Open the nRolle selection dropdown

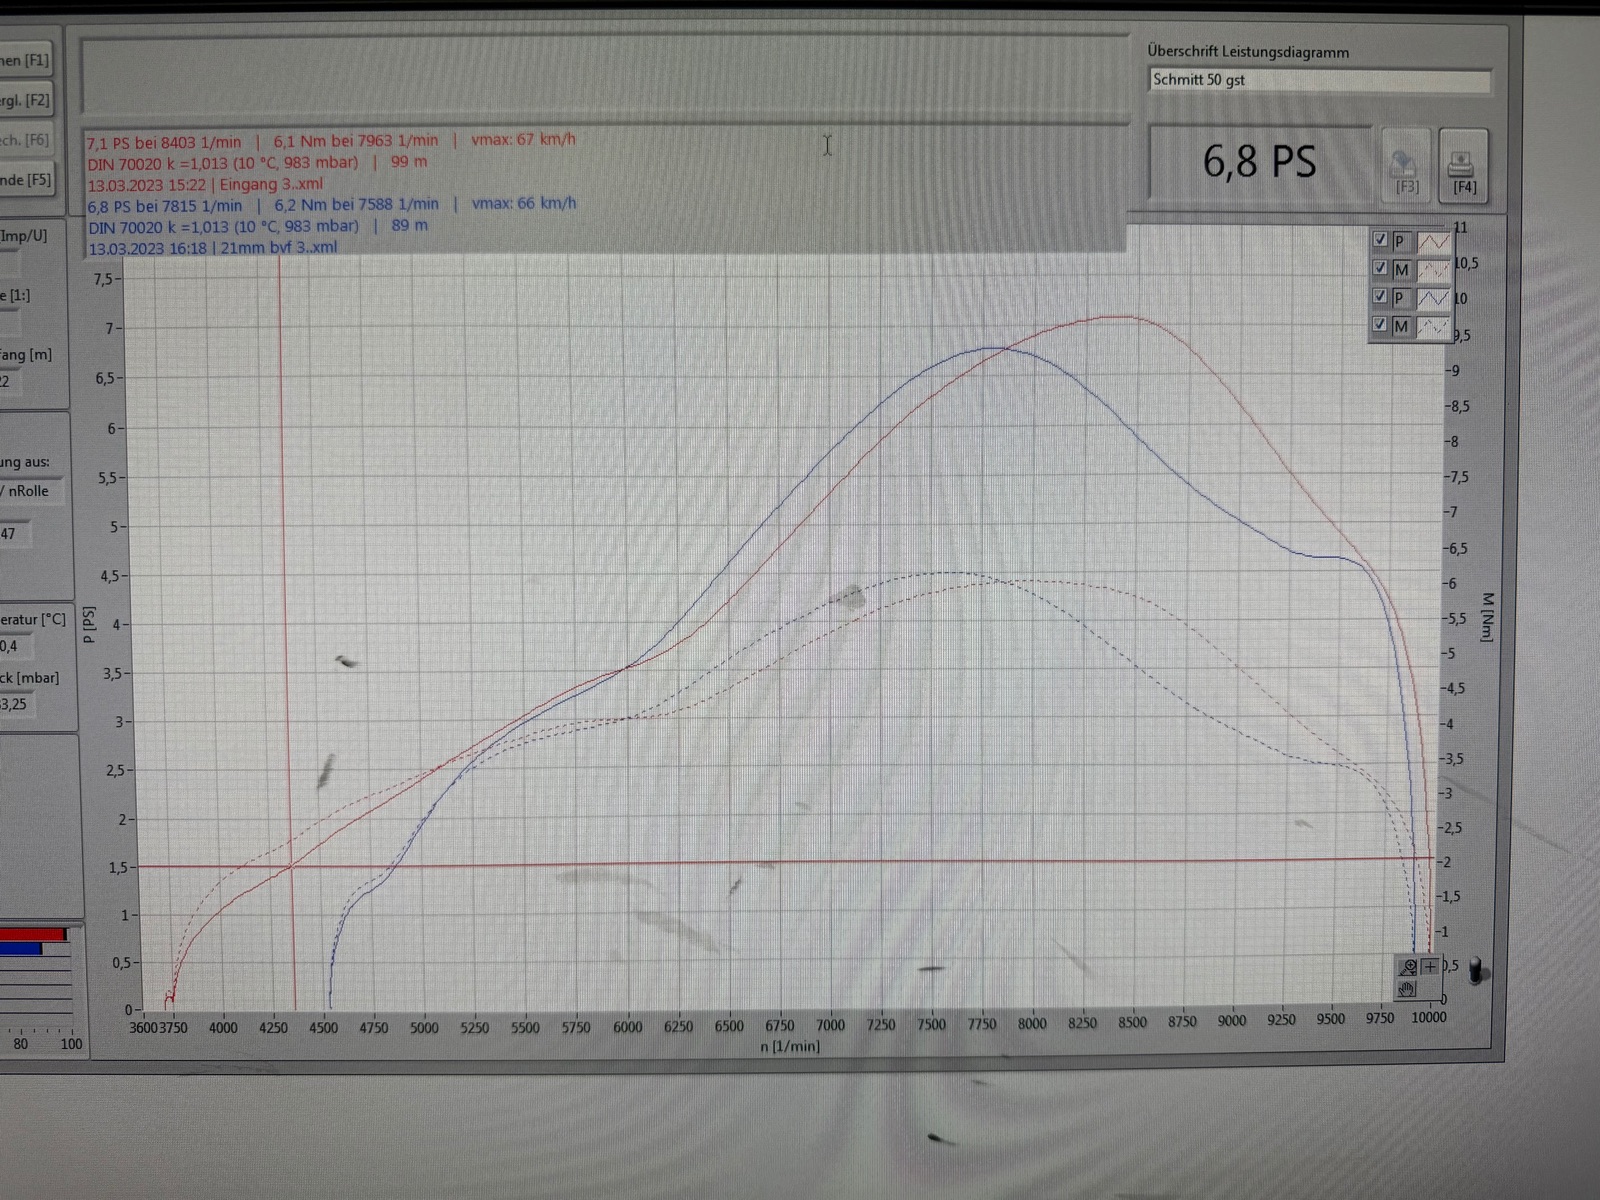32,491
